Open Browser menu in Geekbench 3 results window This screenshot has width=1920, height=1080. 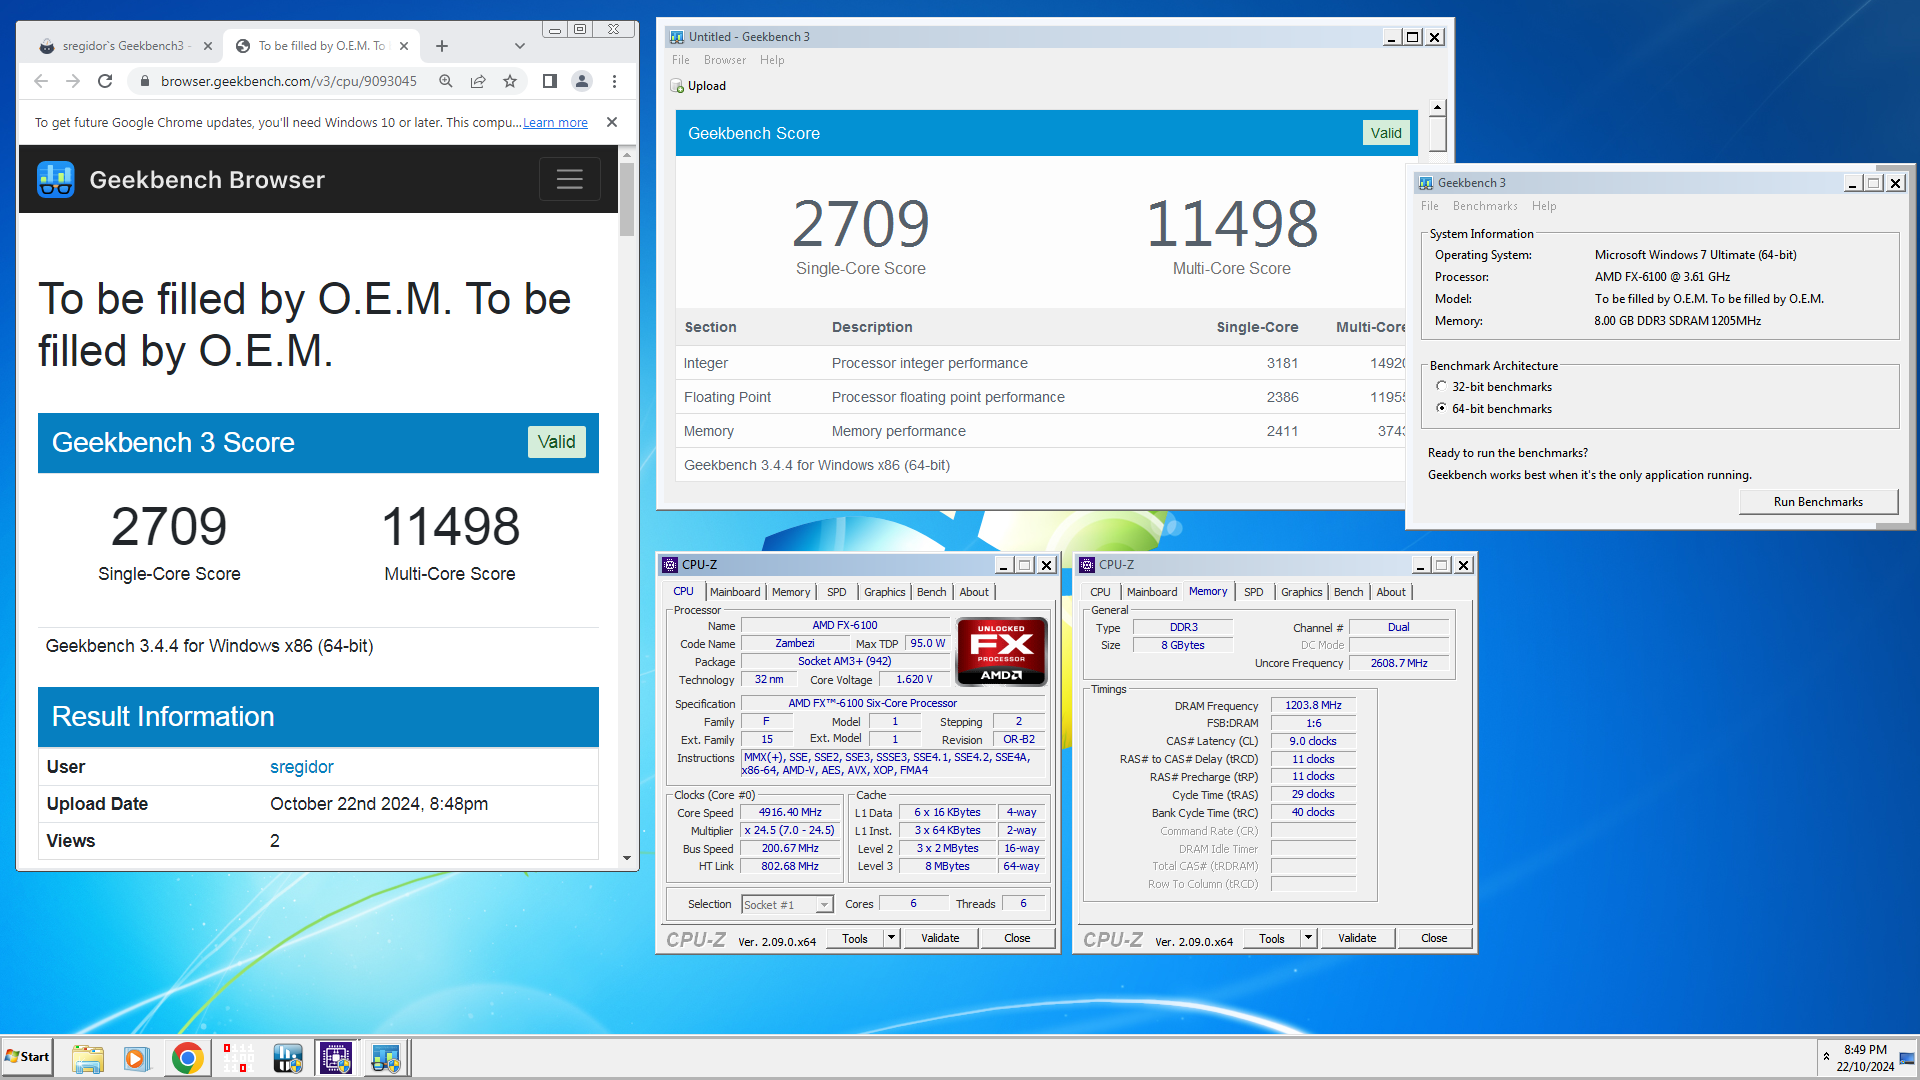[x=725, y=60]
